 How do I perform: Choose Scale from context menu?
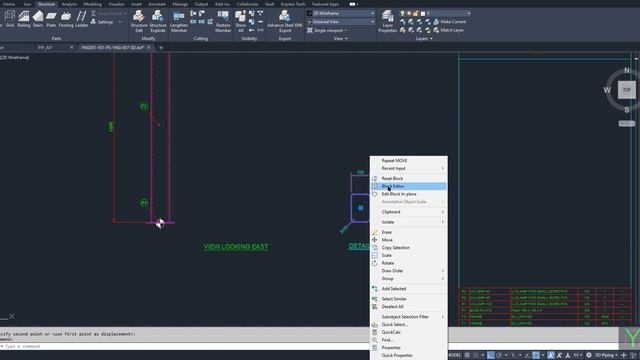point(409,256)
